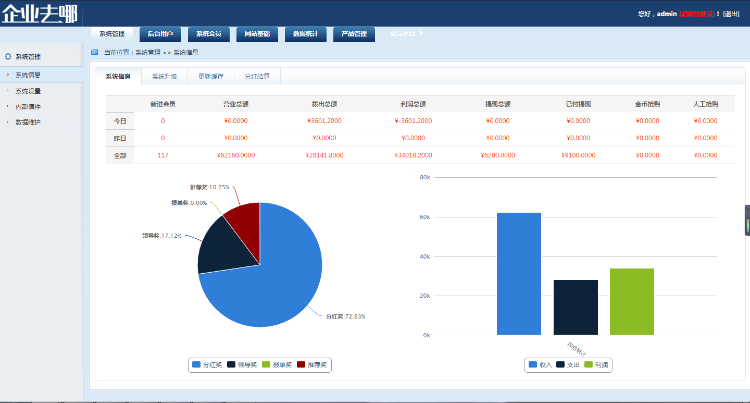Click the blue income bar in chart
The width and height of the screenshot is (750, 403).
point(519,274)
